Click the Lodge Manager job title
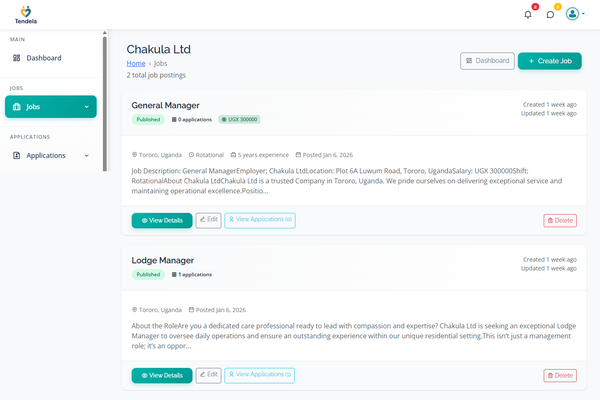This screenshot has height=400, width=600. [x=163, y=260]
